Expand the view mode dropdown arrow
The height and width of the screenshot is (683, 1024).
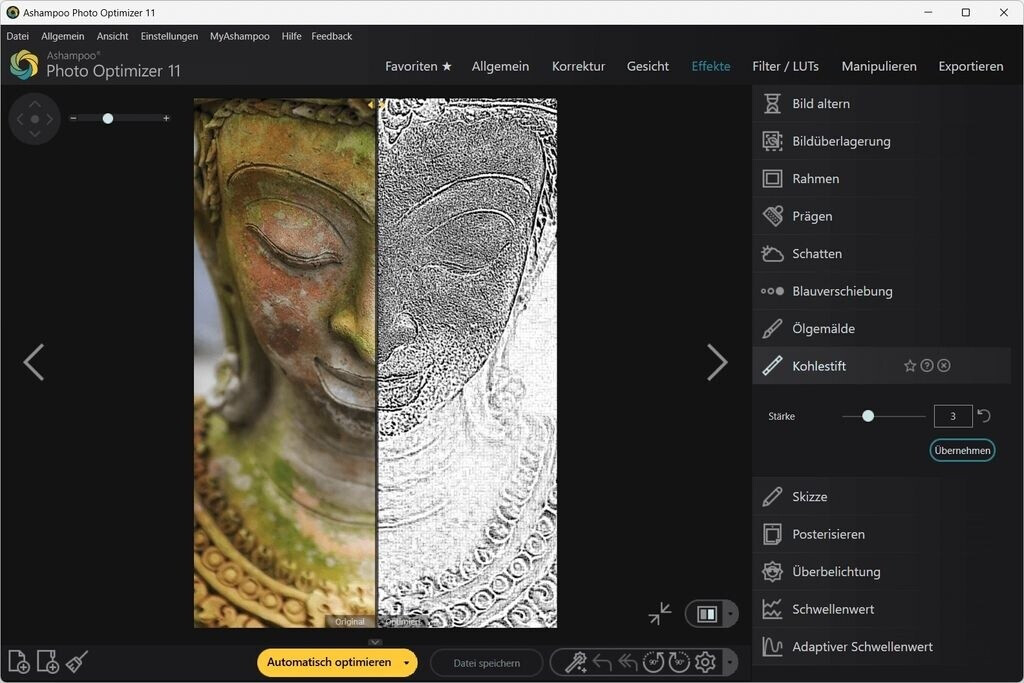(x=731, y=614)
